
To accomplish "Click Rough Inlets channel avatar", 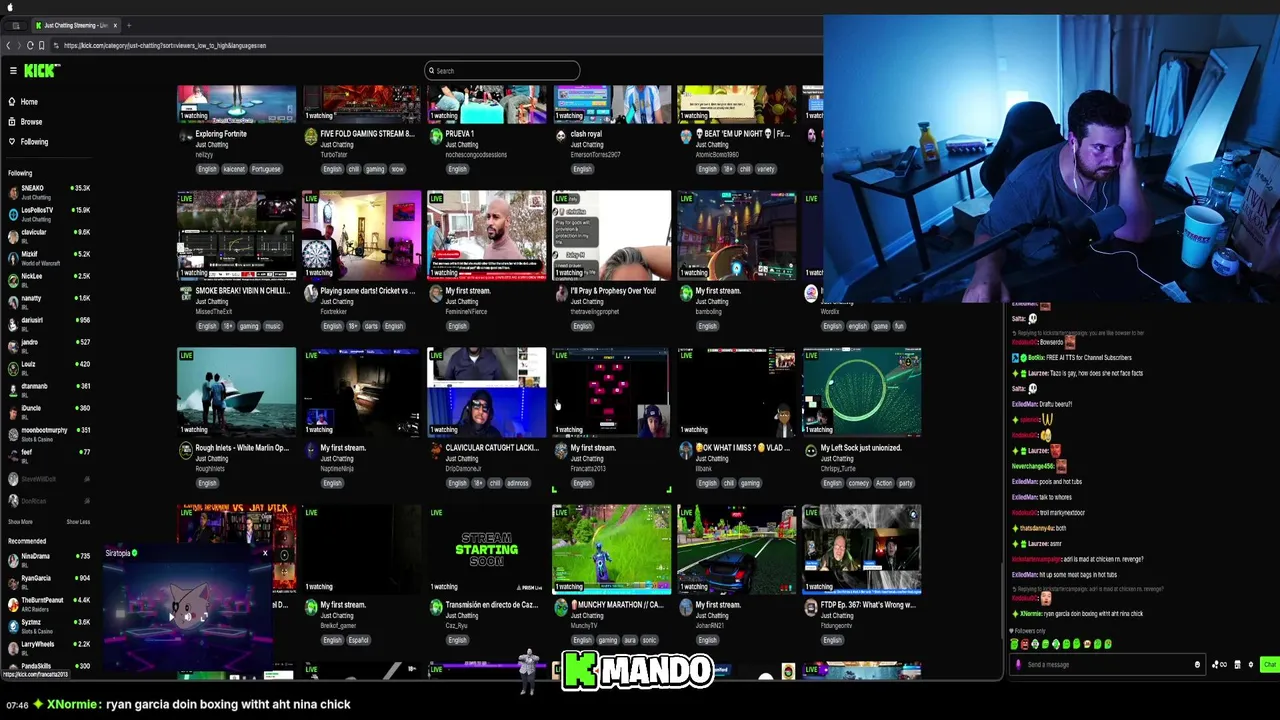I will (x=186, y=451).
